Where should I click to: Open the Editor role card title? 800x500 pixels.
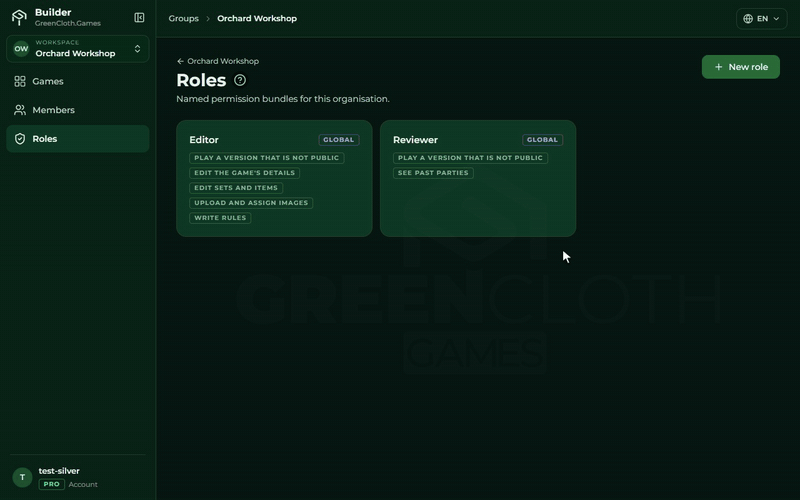click(204, 140)
